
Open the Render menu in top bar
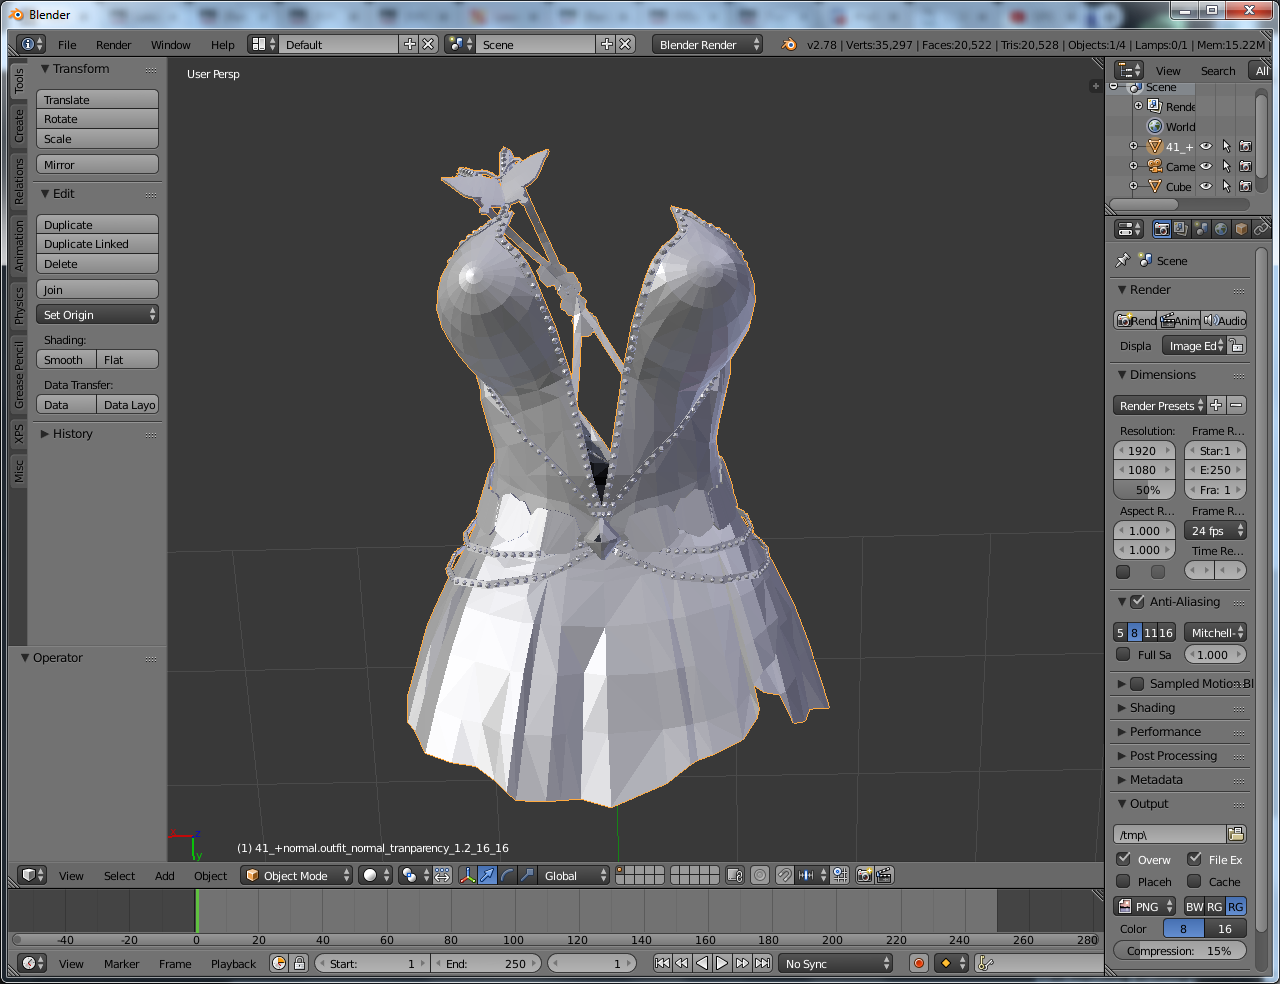point(113,45)
